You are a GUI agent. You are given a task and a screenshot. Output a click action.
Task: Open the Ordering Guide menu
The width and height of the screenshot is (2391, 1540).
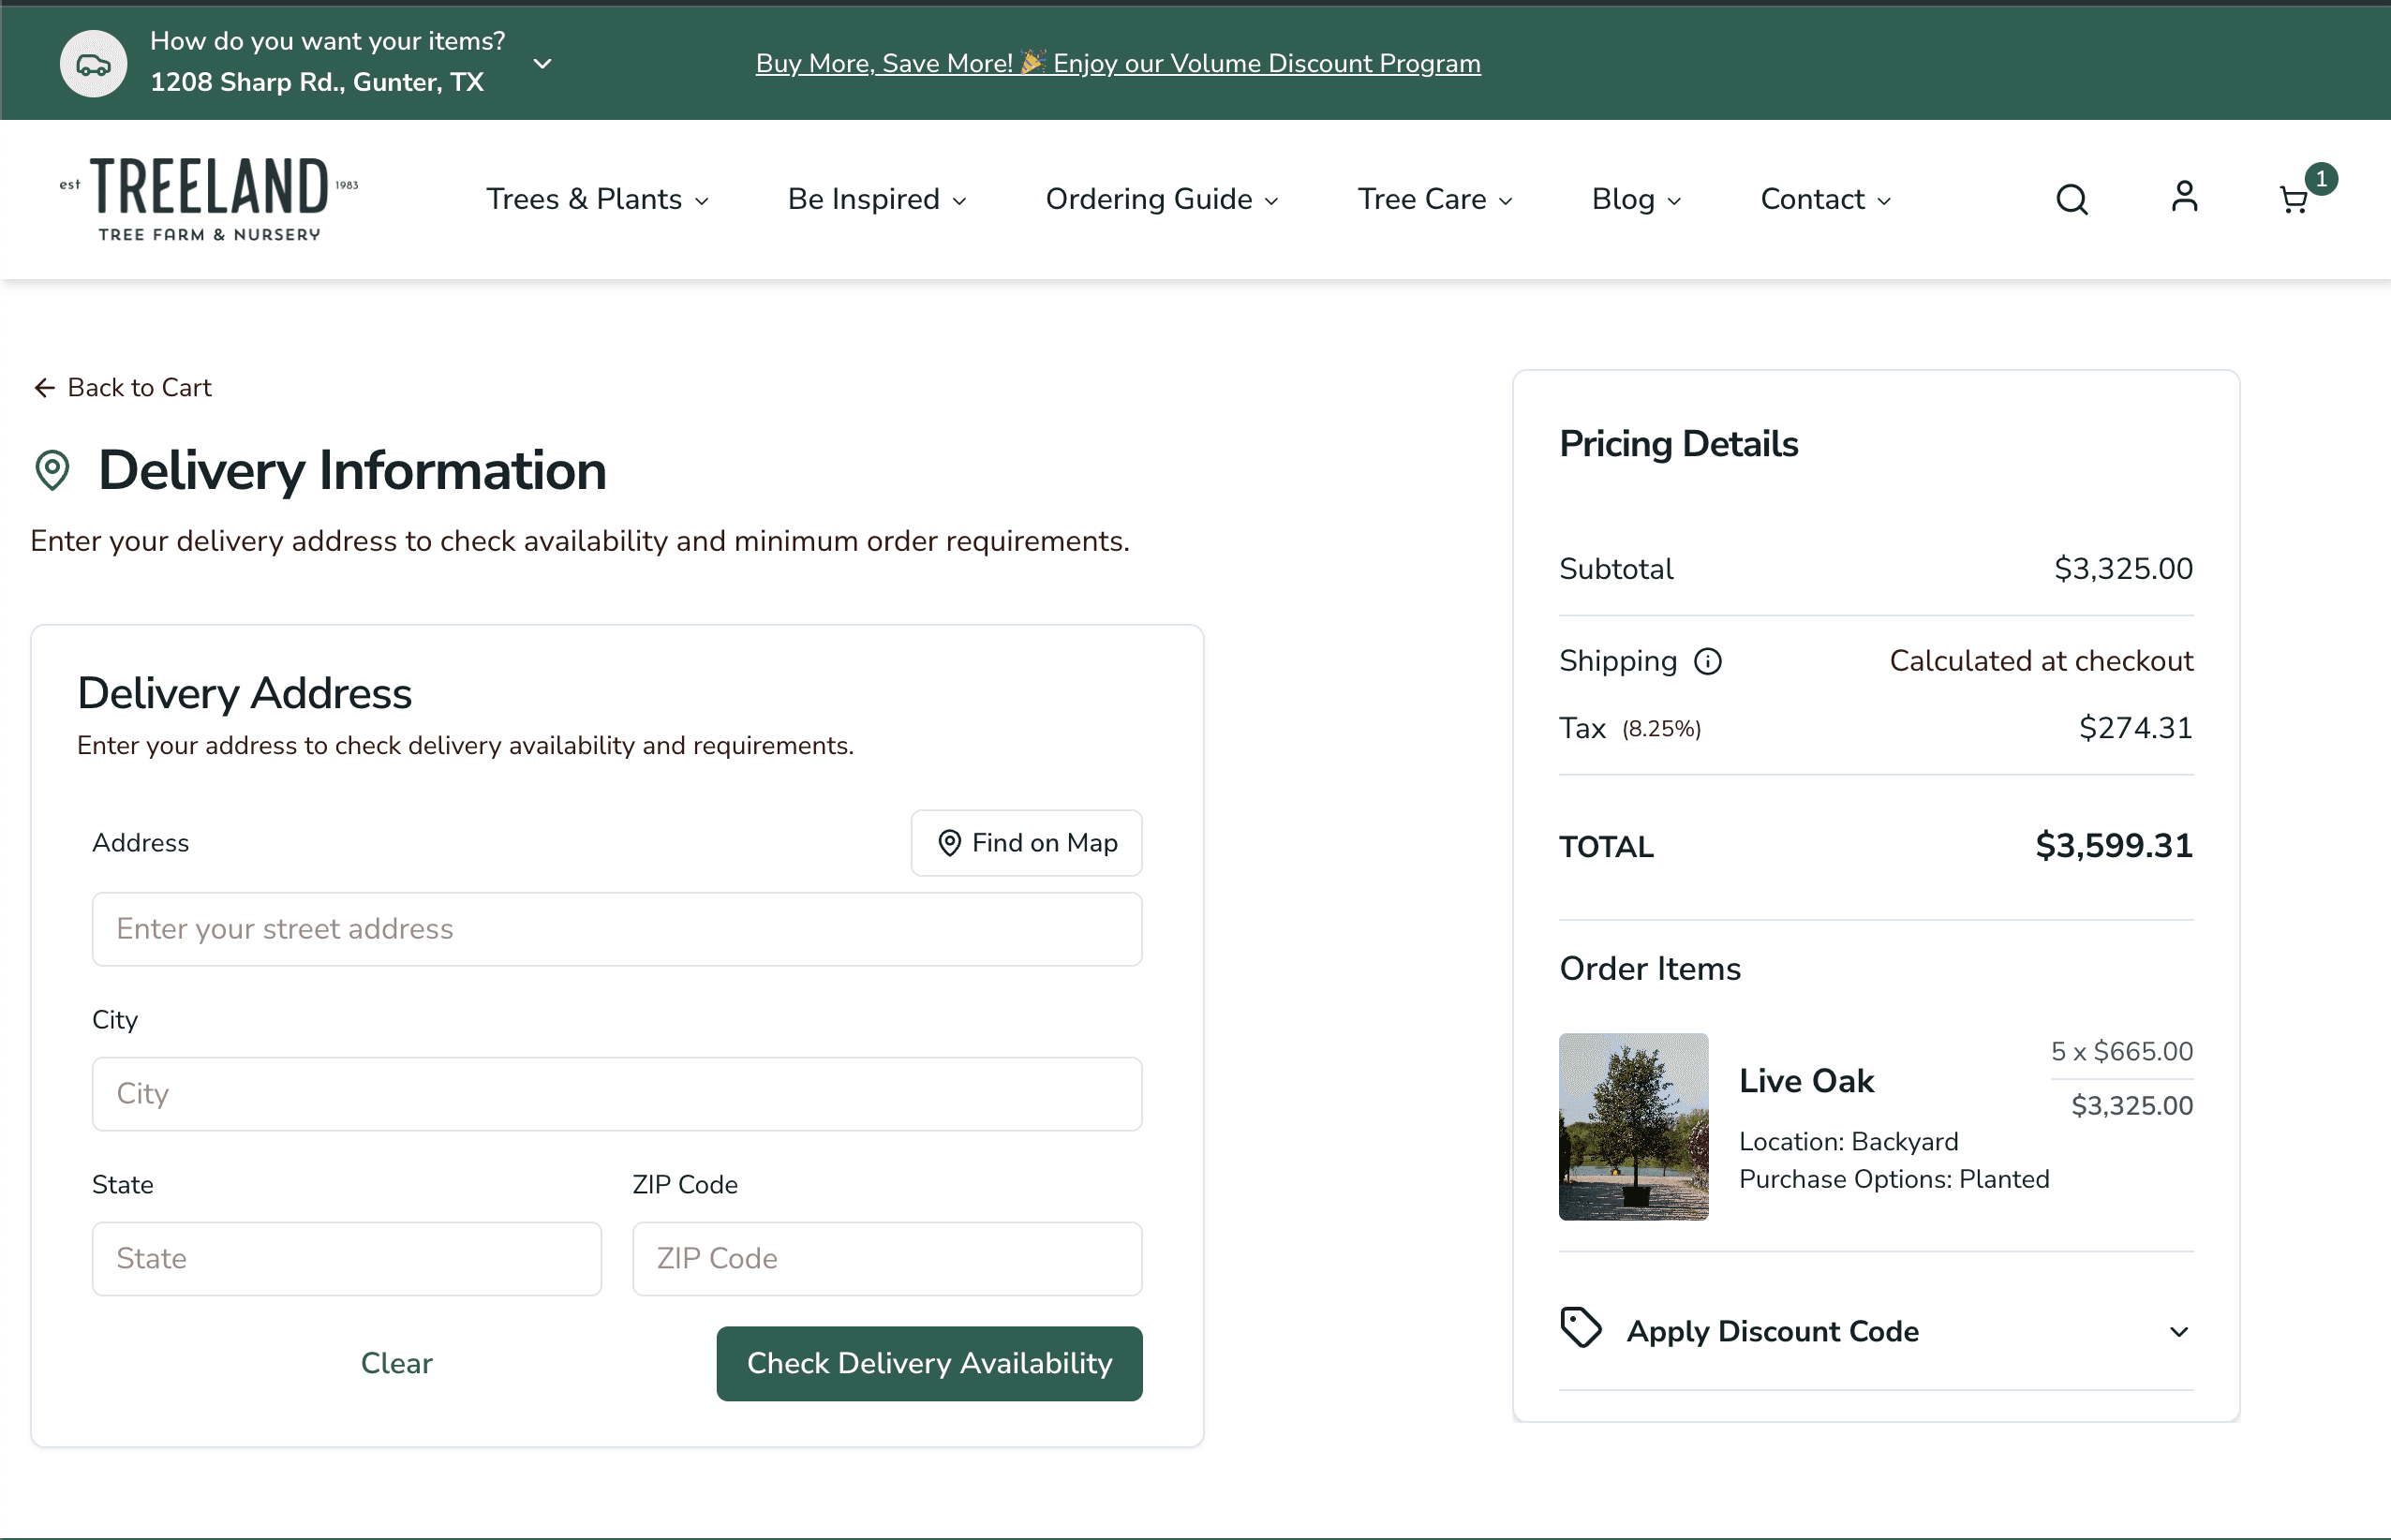click(x=1161, y=199)
